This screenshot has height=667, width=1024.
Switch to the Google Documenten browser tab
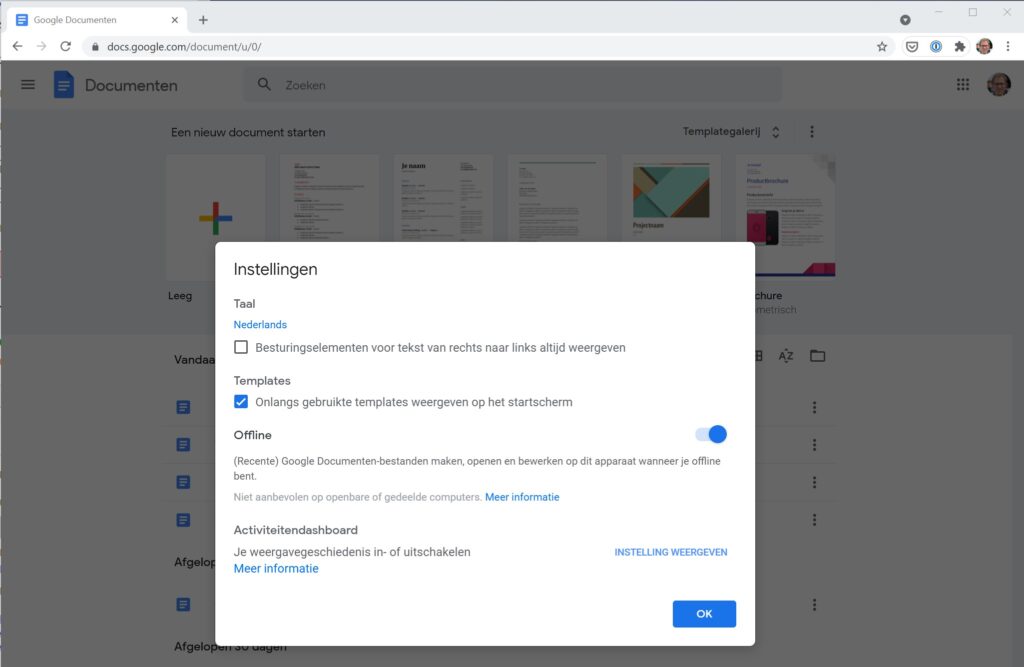[x=97, y=20]
